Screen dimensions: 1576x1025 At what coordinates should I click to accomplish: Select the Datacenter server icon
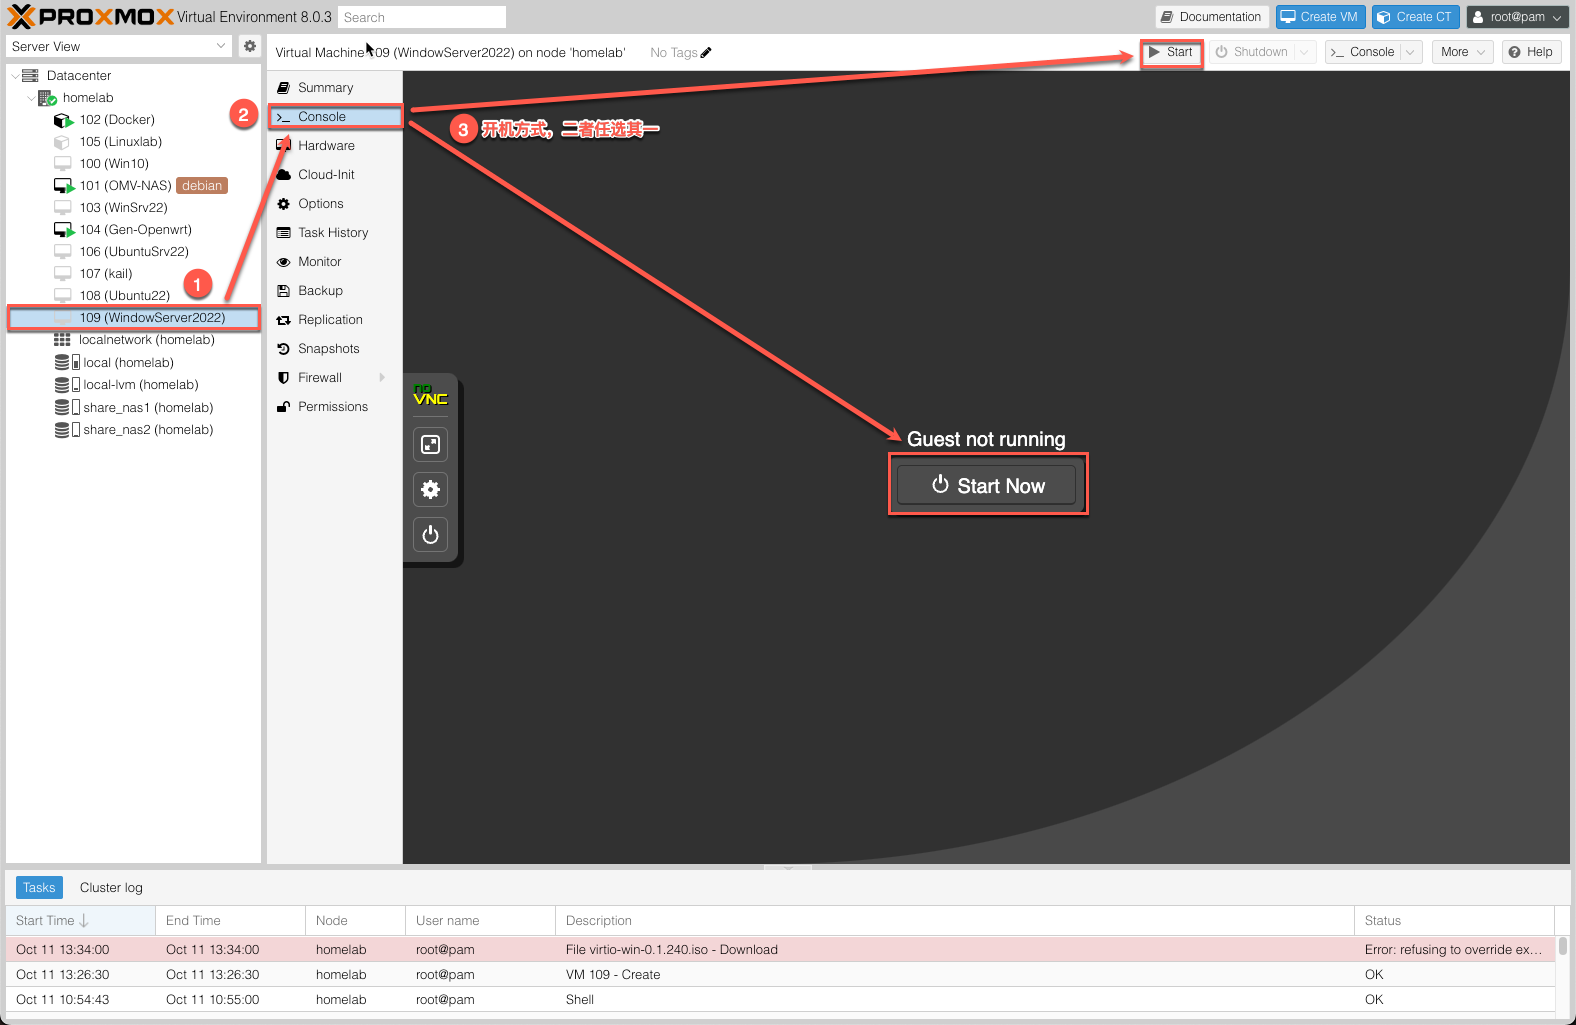[30, 76]
